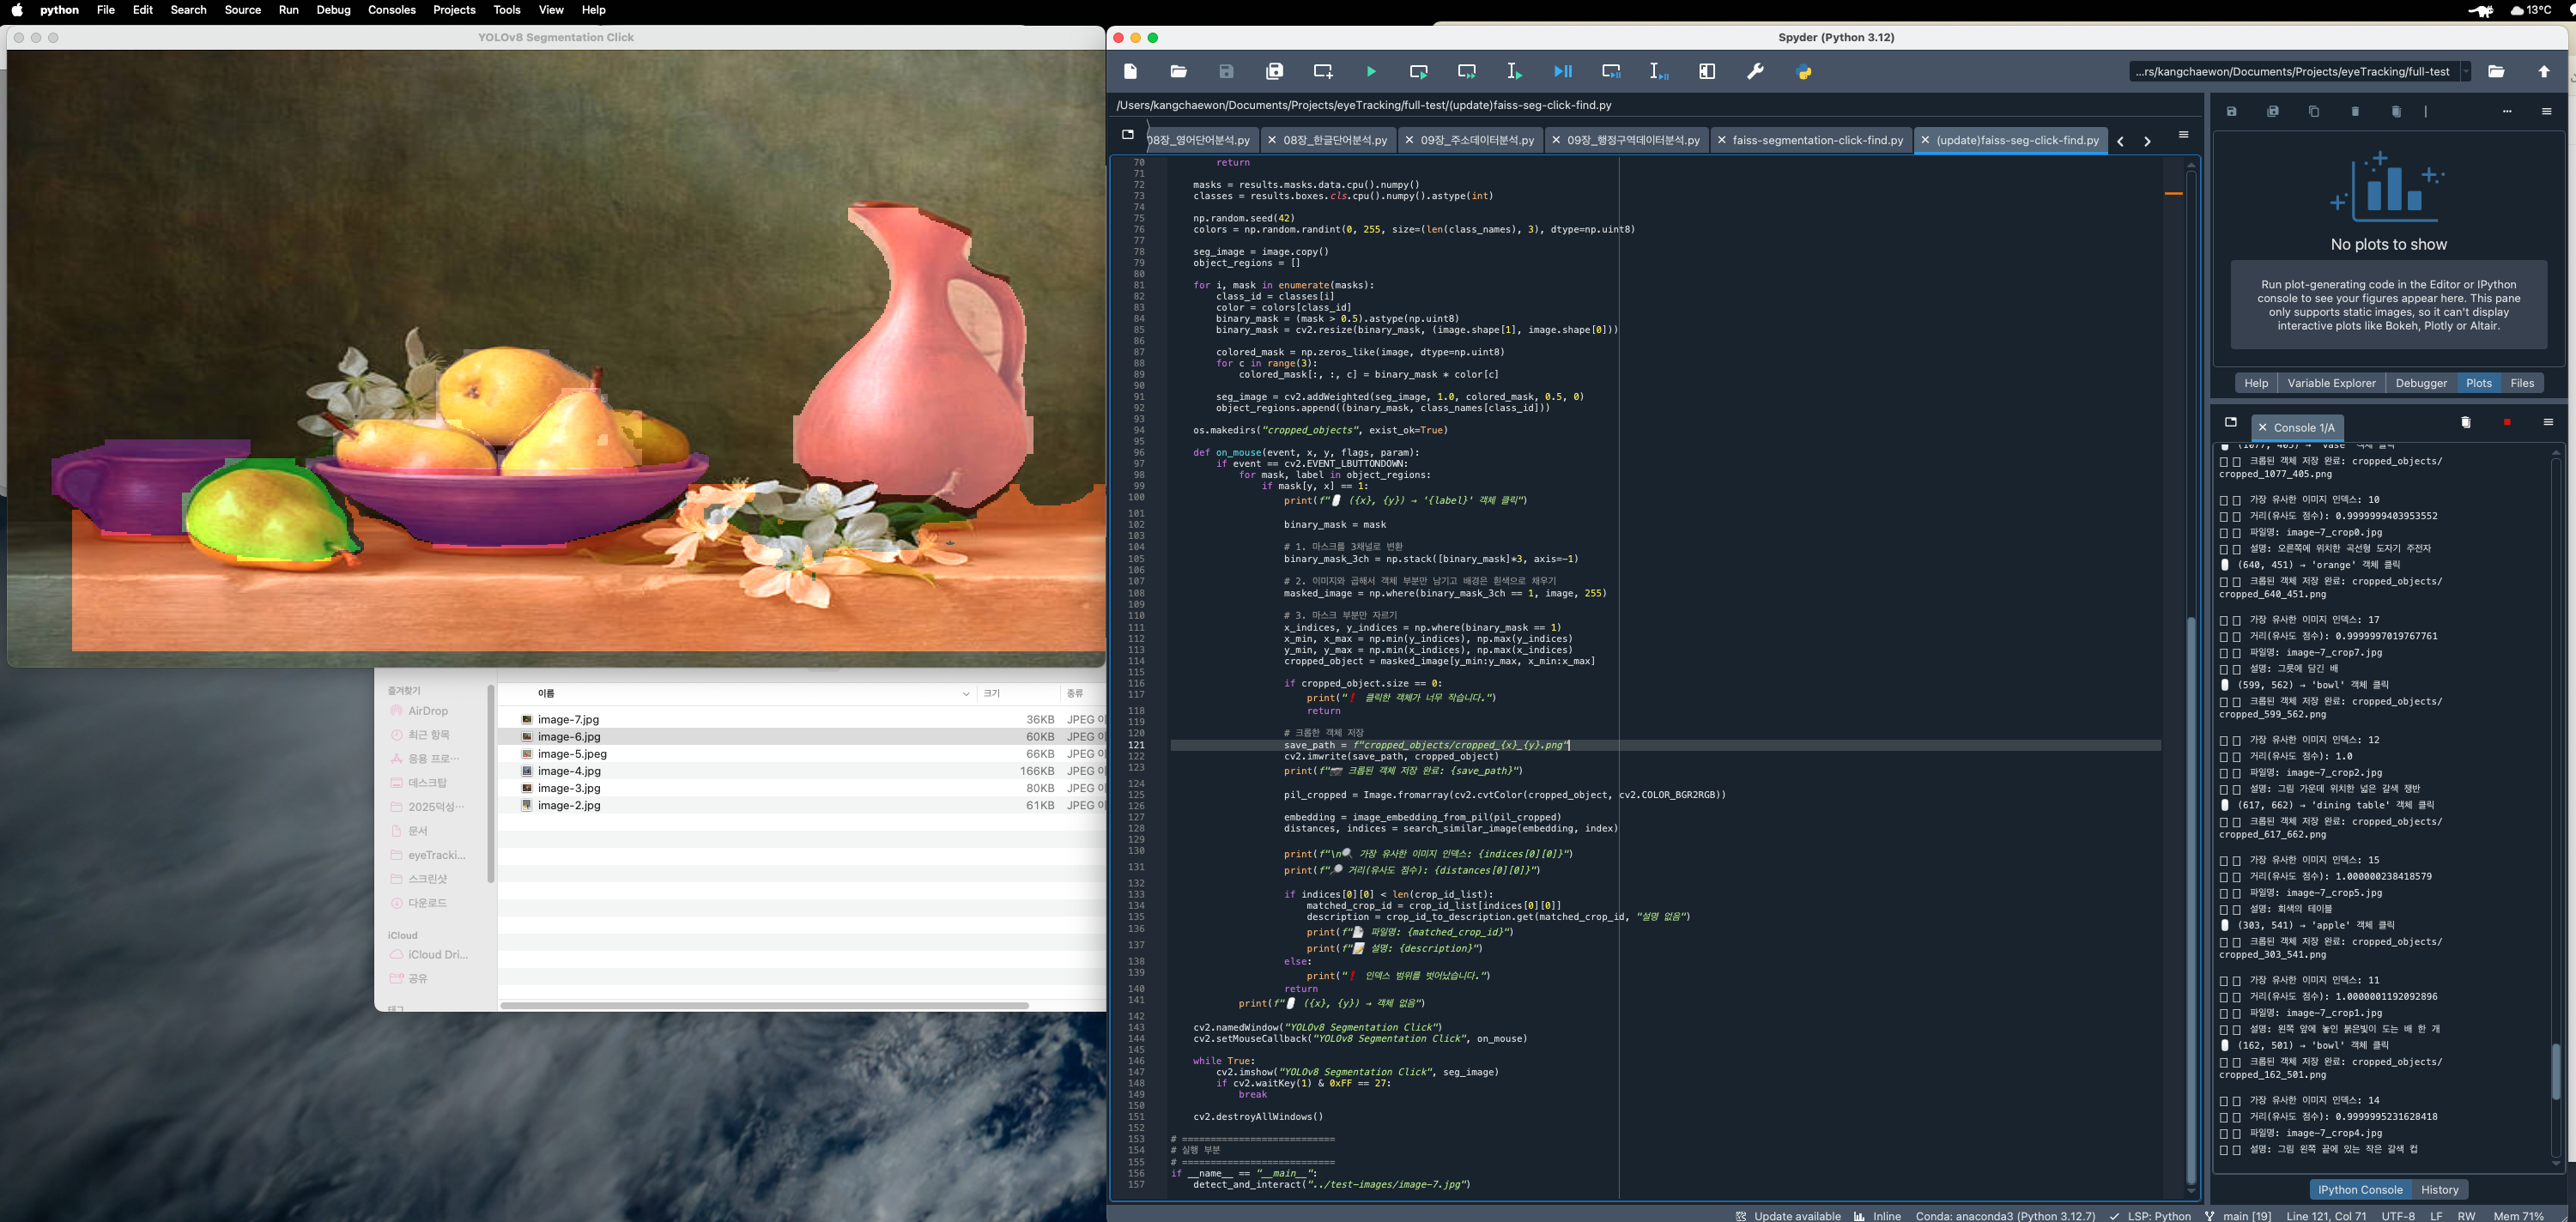Viewport: 2576px width, 1222px height.
Task: Run current cell and advance
Action: point(1467,72)
